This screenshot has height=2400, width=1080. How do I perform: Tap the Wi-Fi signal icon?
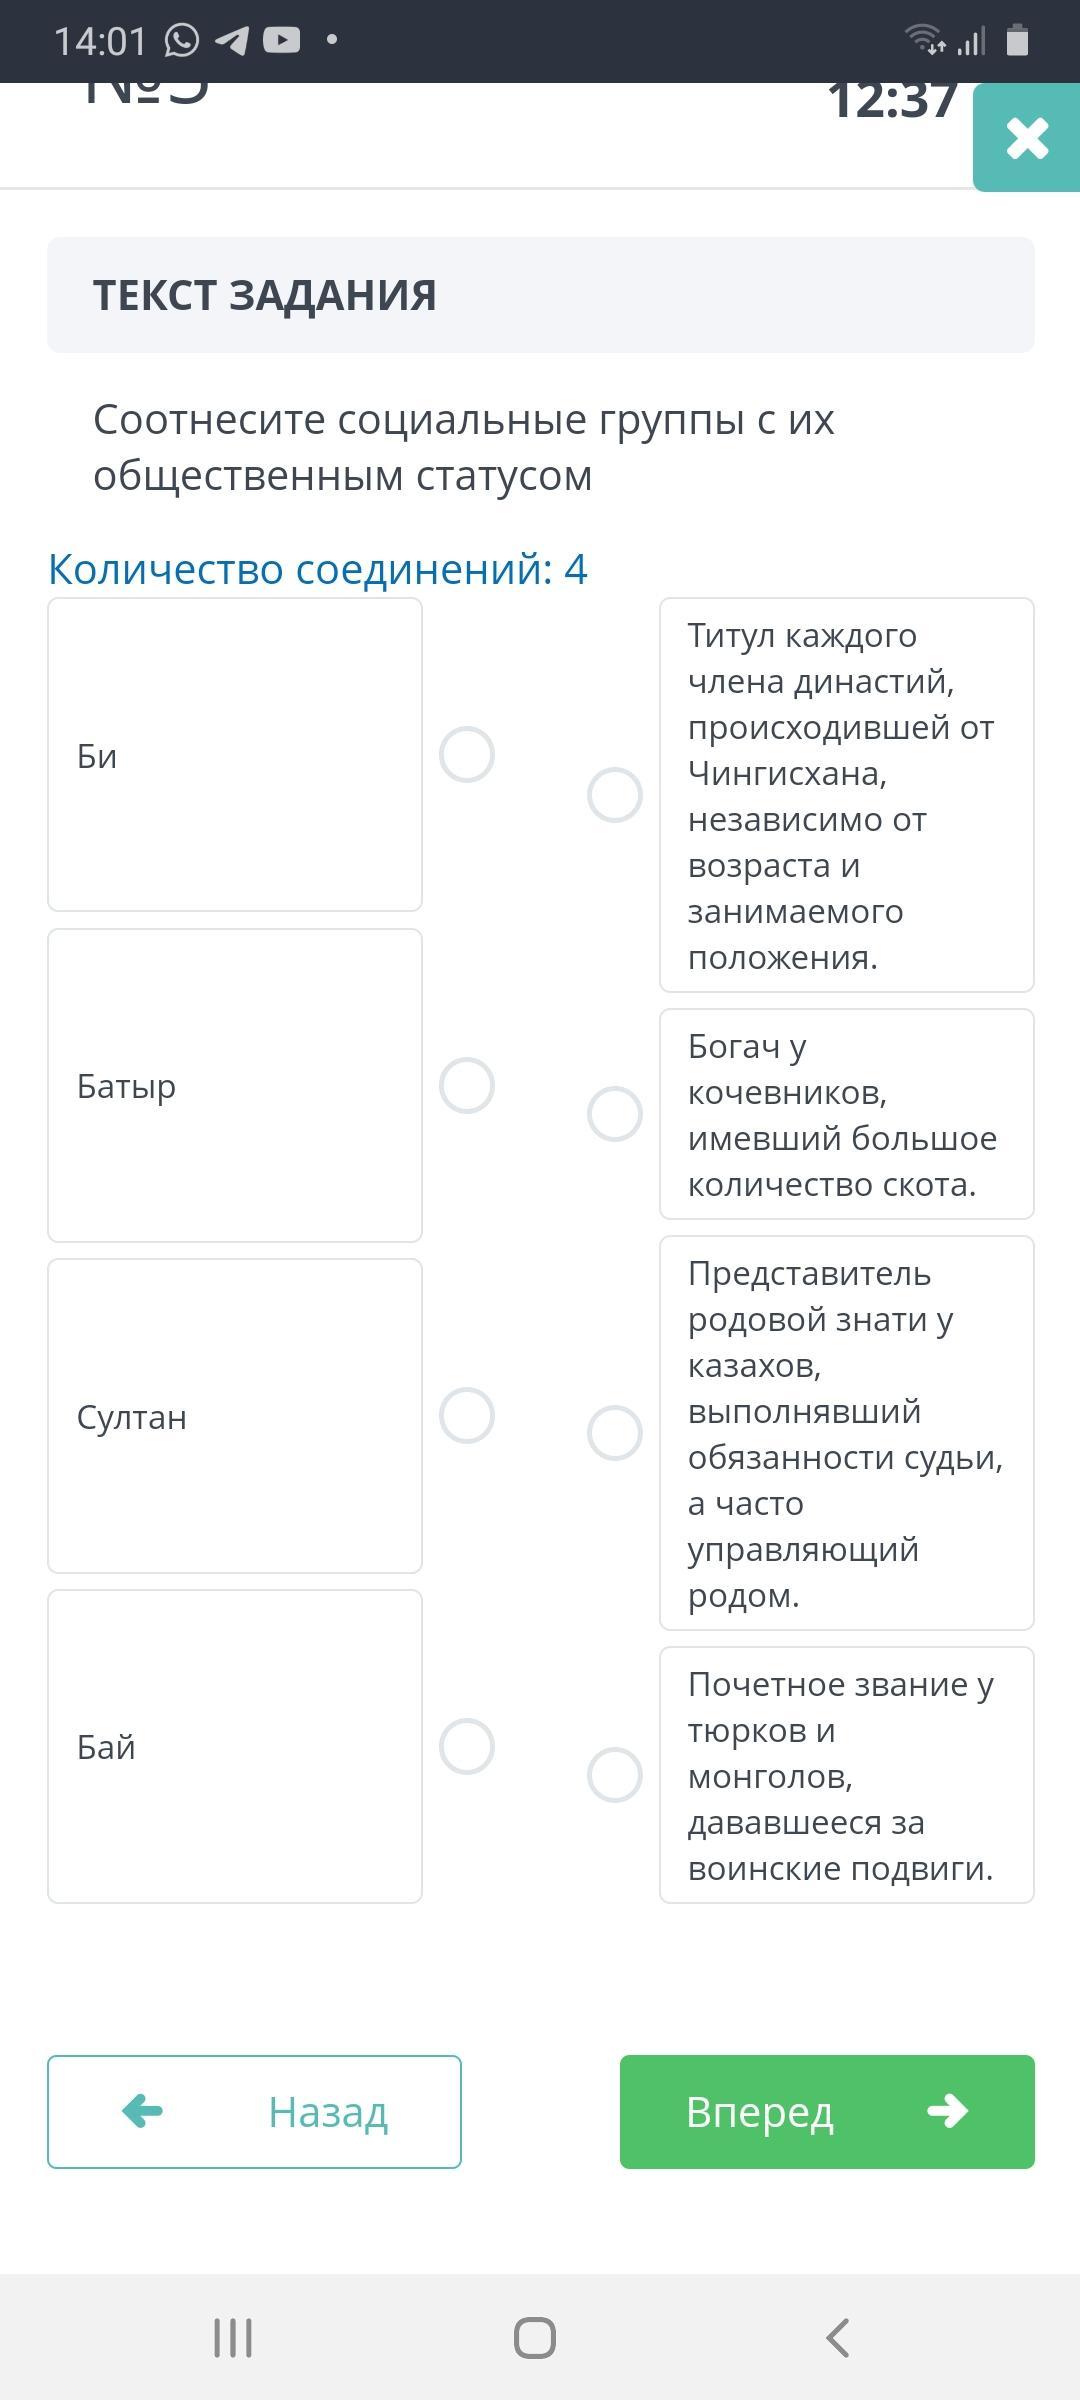click(925, 41)
